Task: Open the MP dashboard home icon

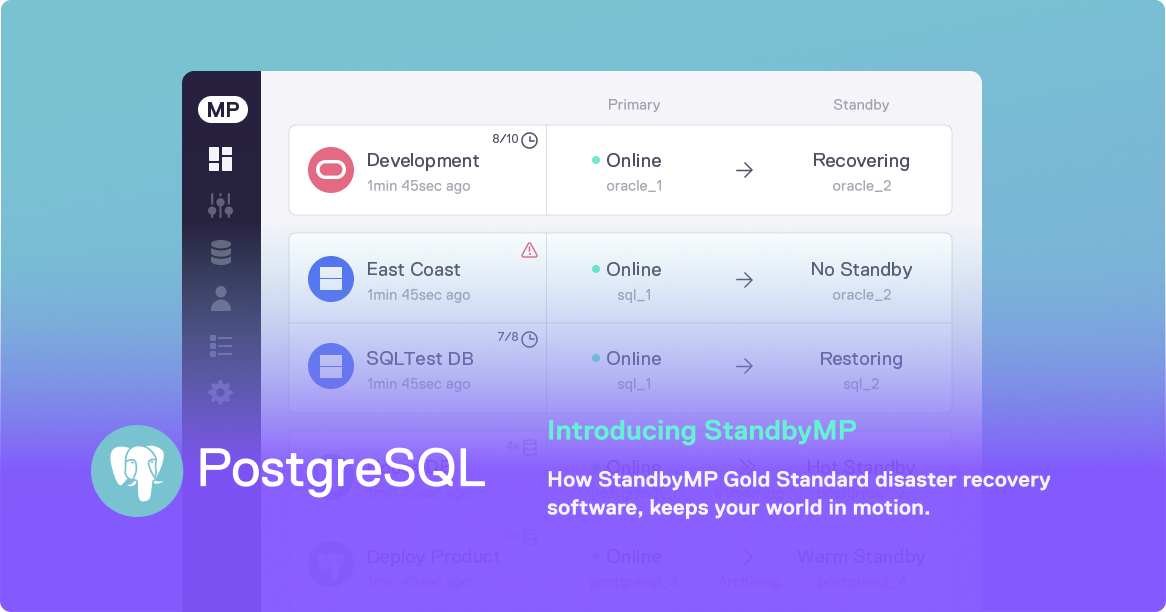Action: (x=222, y=109)
